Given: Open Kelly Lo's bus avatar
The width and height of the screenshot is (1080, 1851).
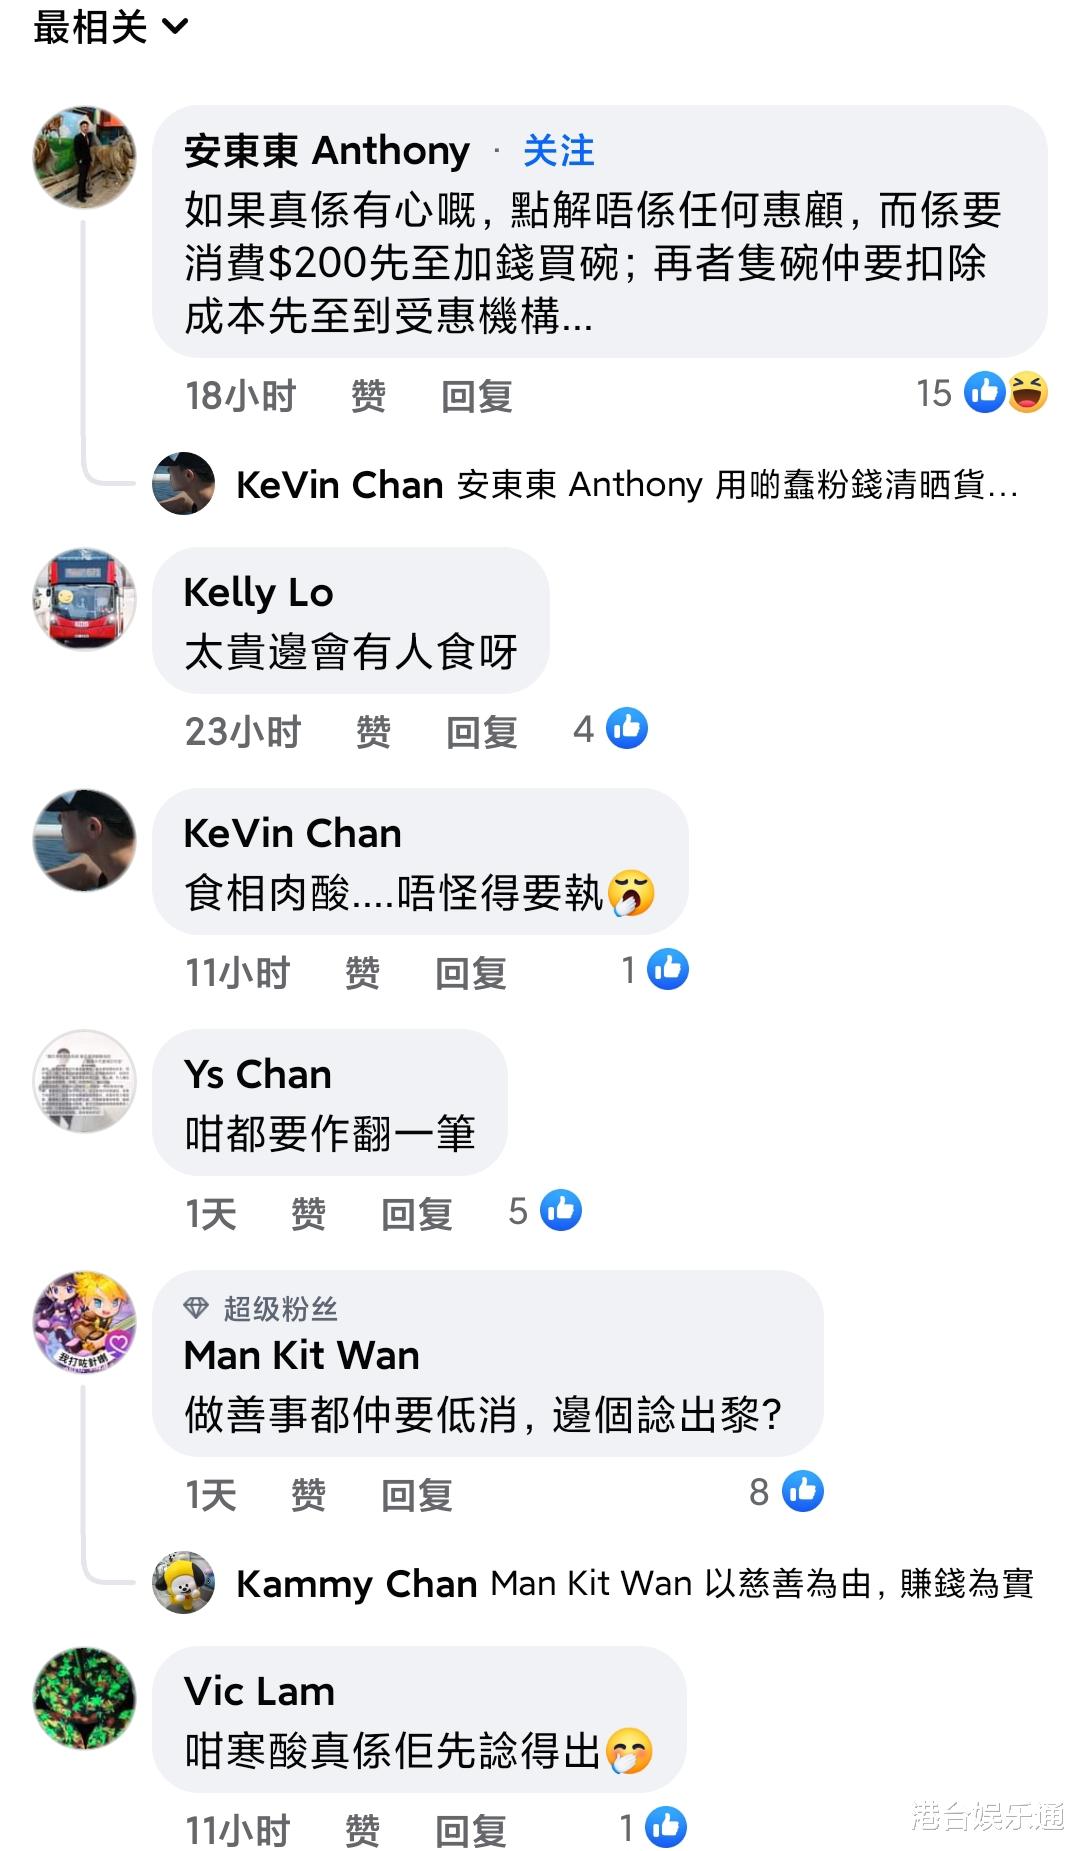Looking at the screenshot, I should pyautogui.click(x=85, y=598).
